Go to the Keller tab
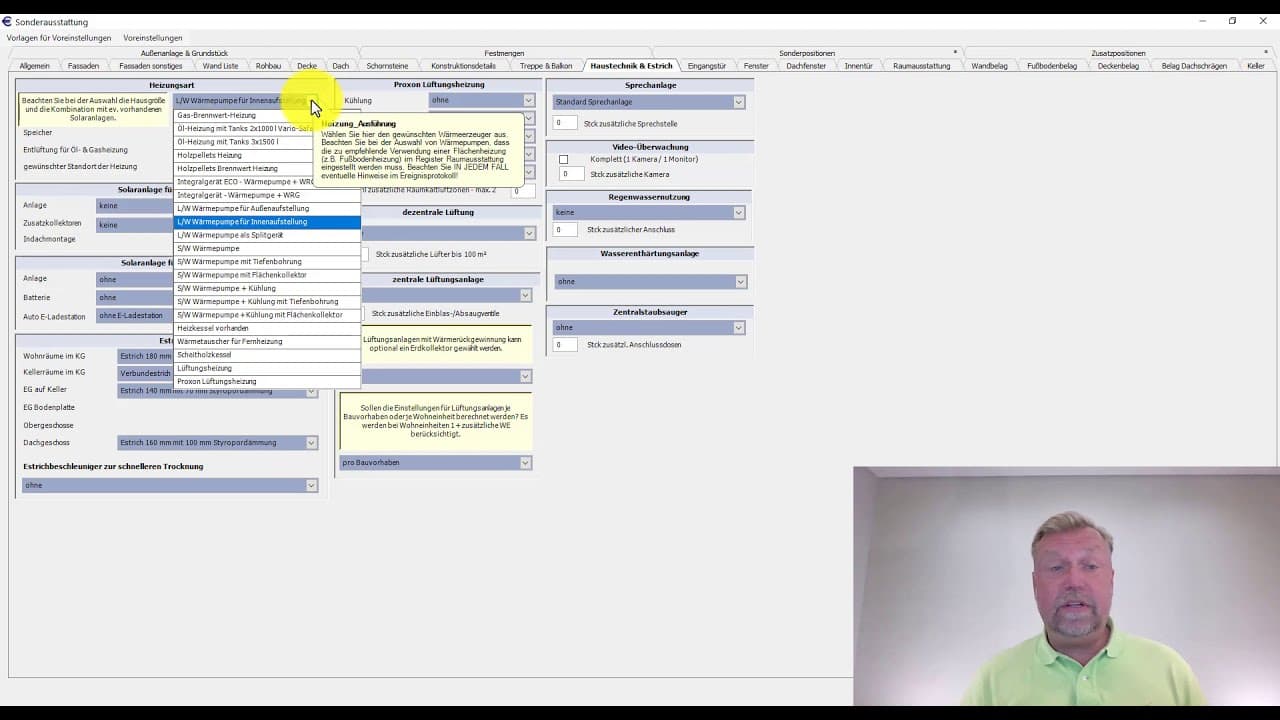 coord(1255,66)
